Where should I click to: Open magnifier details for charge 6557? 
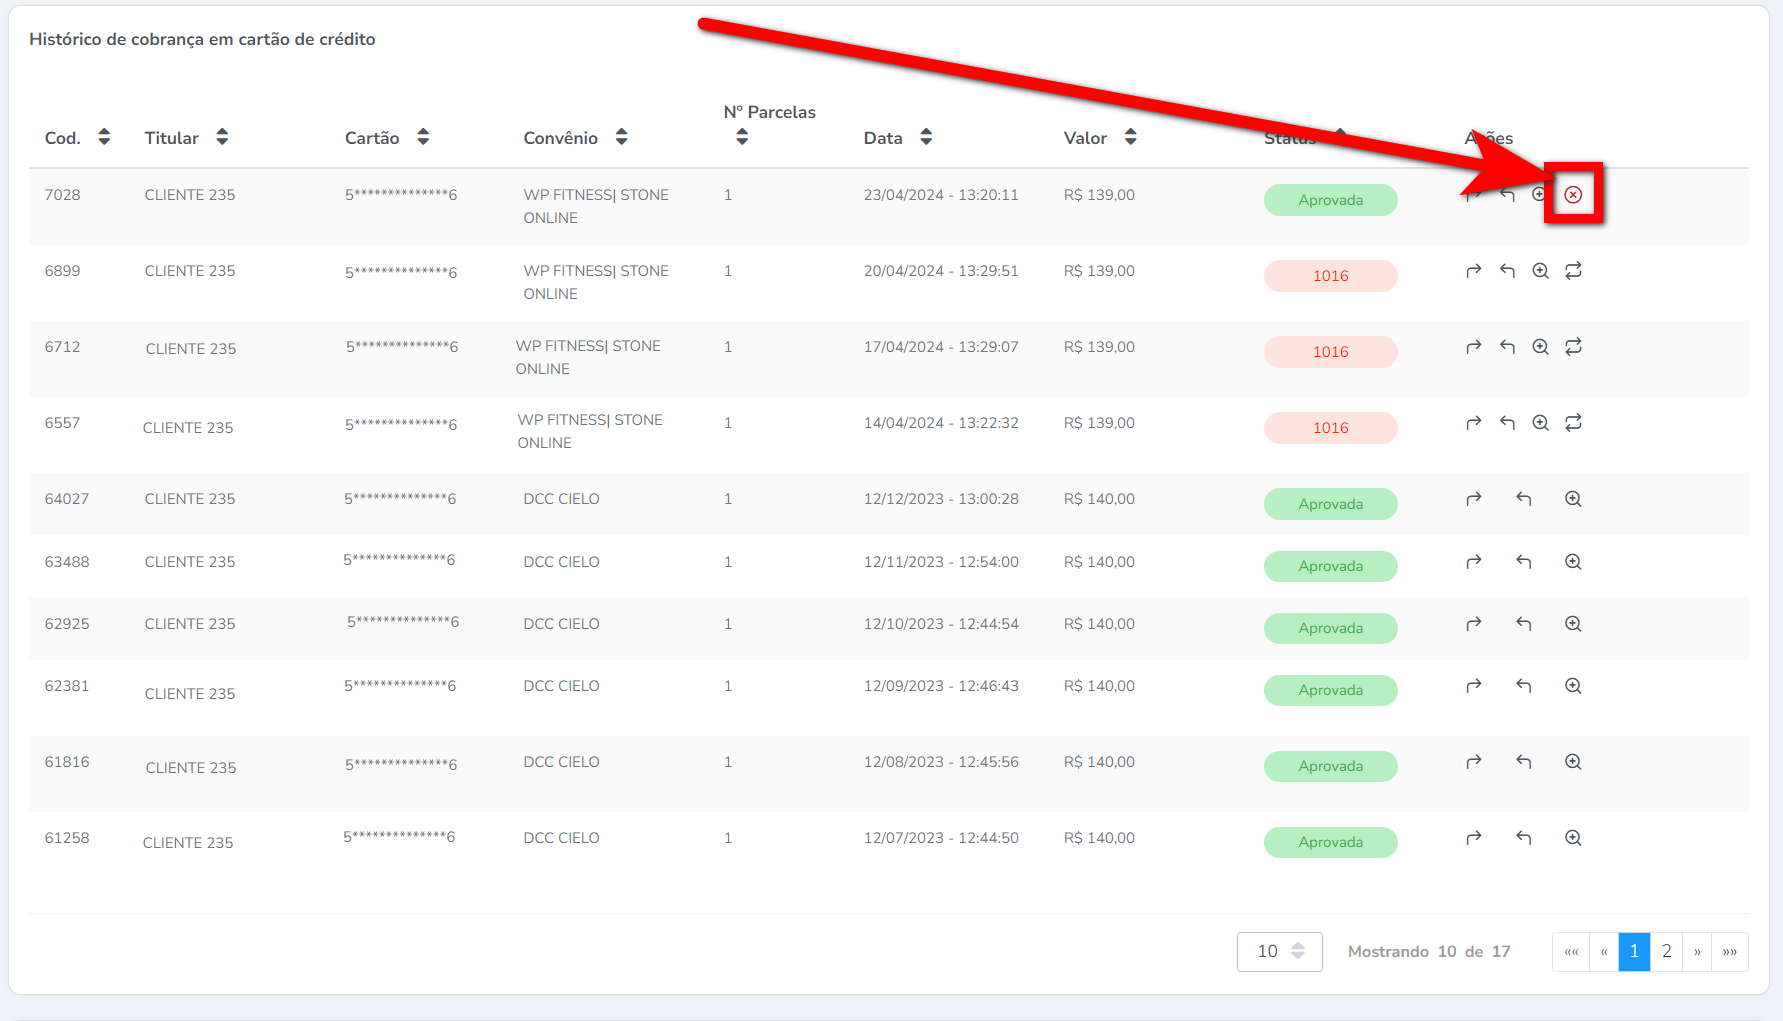1540,423
